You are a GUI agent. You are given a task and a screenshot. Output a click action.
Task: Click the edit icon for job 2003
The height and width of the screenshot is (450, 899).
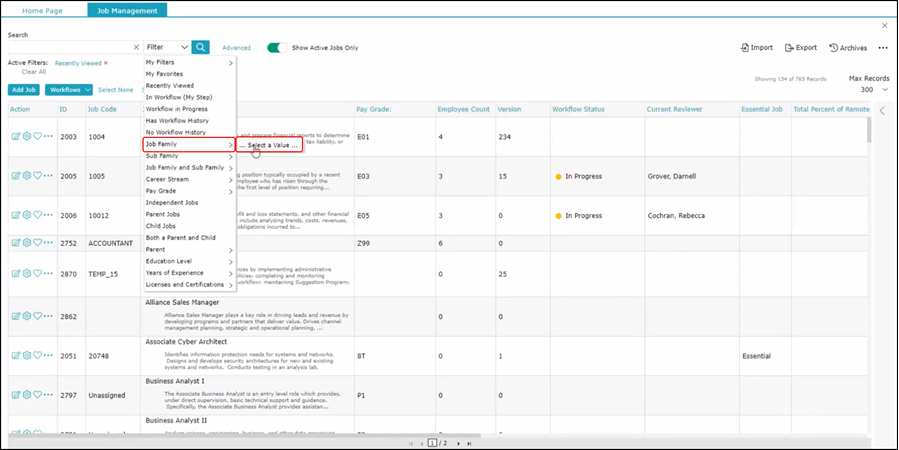tap(16, 136)
